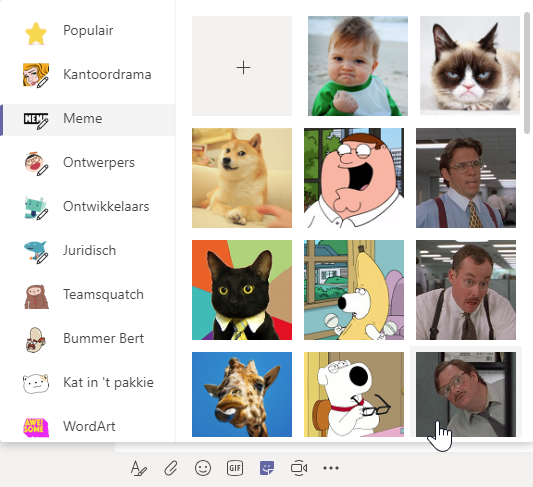
Task: Open the three-dots more options menu
Action: click(x=331, y=468)
